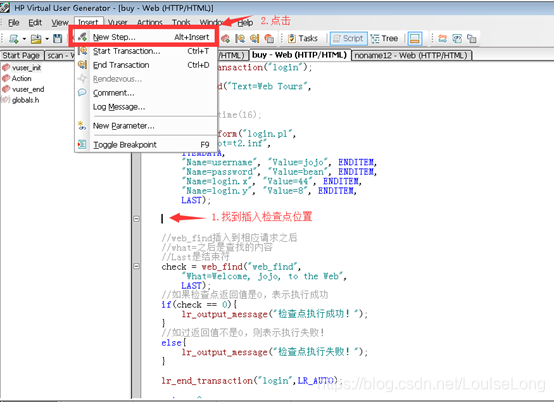The width and height of the screenshot is (554, 402).
Task: Click the 'Name=login.x' code line
Action: tap(272, 182)
